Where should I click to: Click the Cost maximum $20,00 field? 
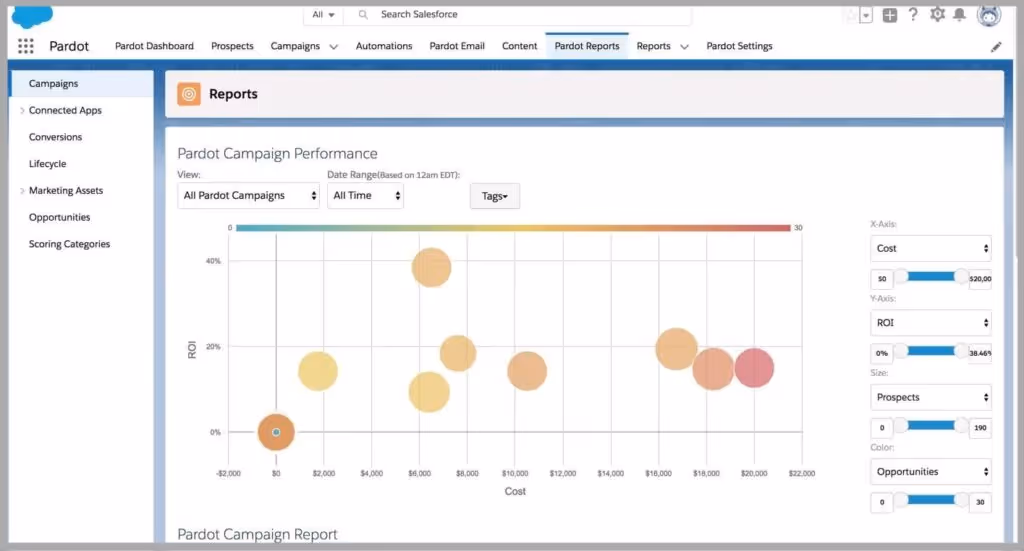click(x=980, y=279)
